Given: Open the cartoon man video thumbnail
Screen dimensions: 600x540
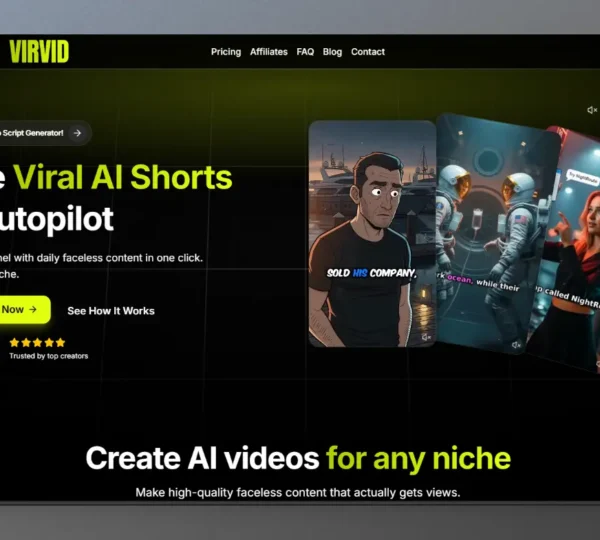Looking at the screenshot, I should 372,233.
